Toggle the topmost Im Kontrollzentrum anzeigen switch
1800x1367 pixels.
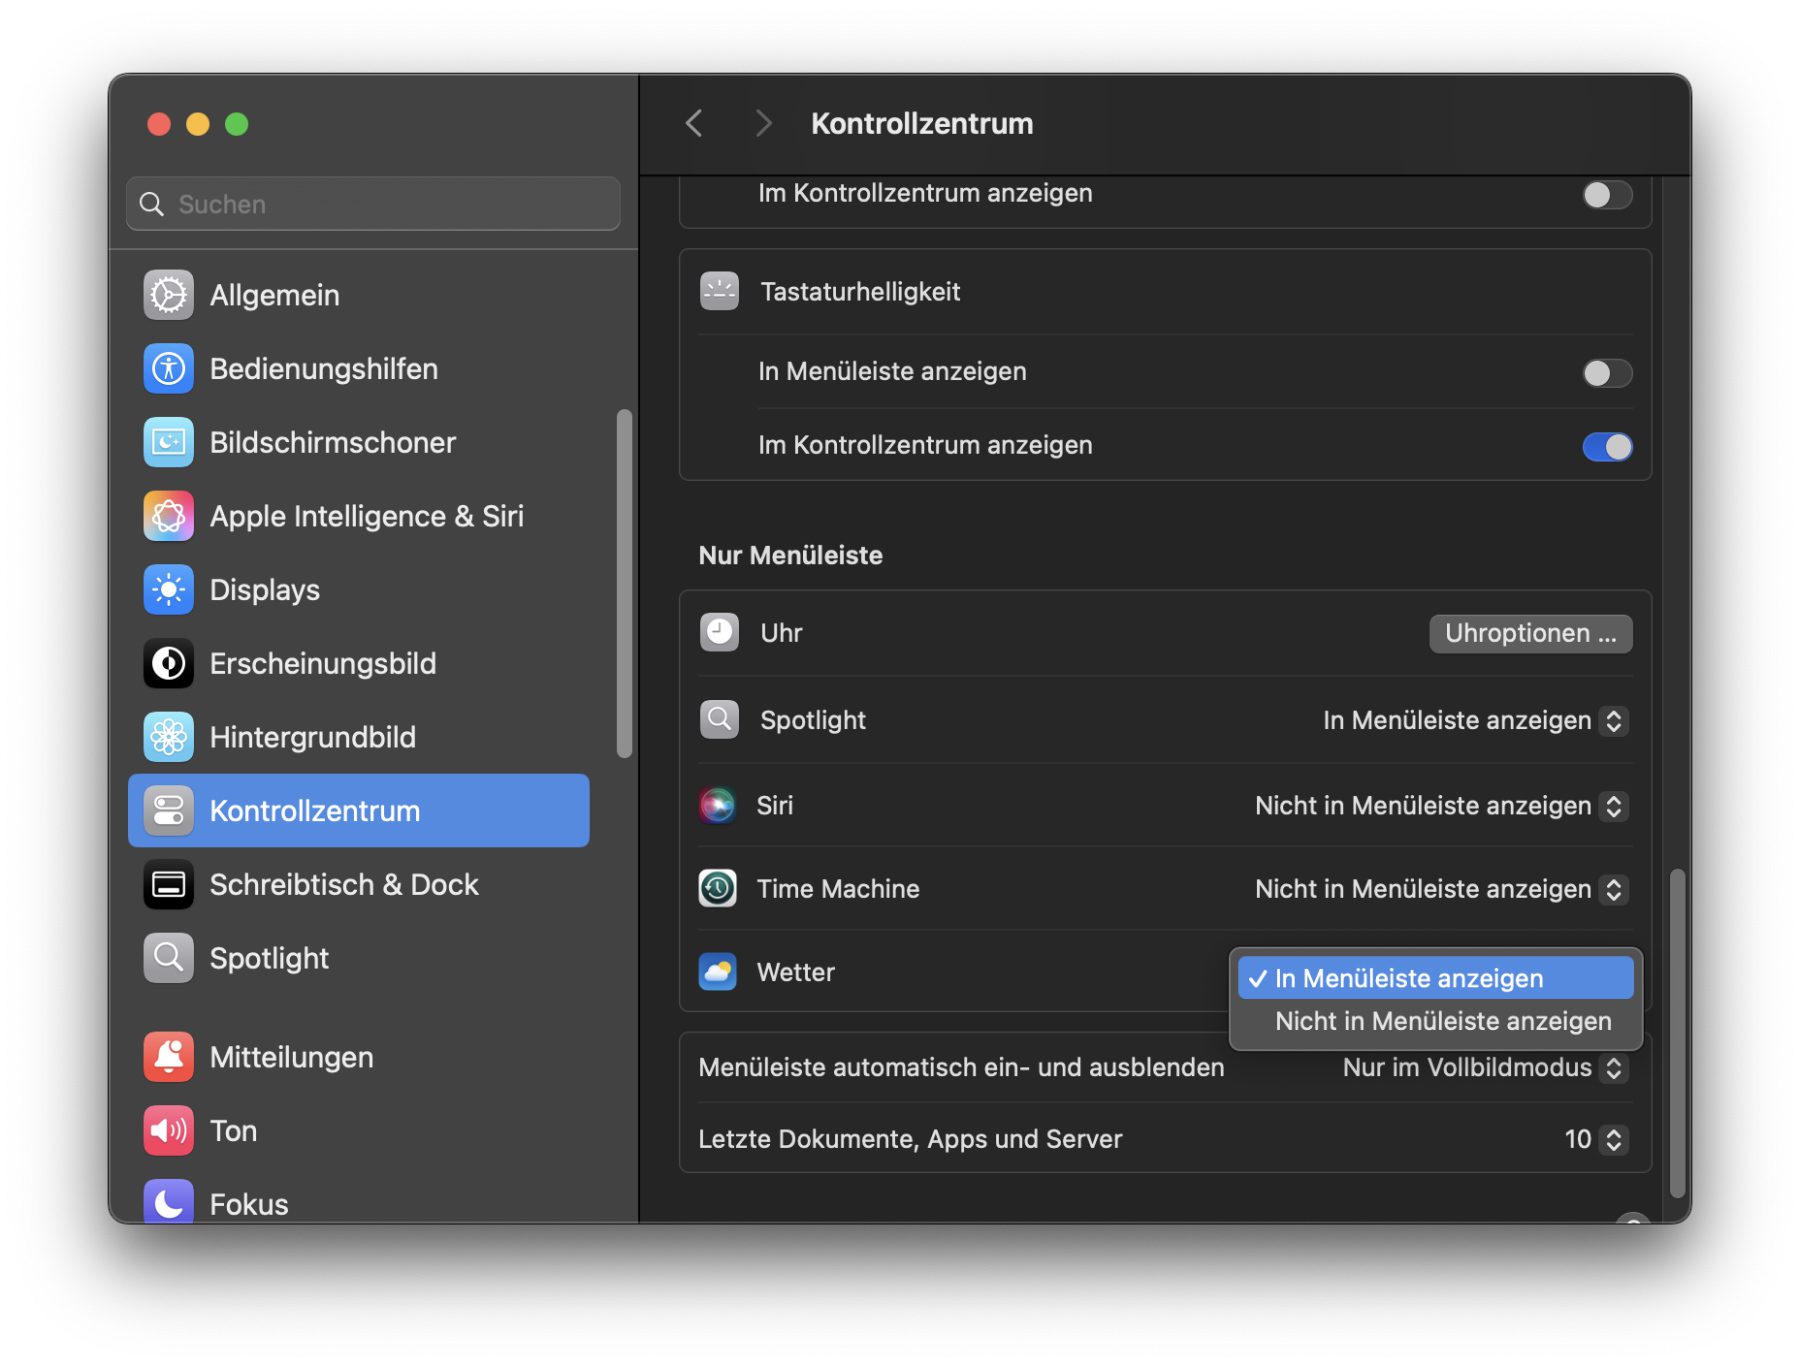1606,194
